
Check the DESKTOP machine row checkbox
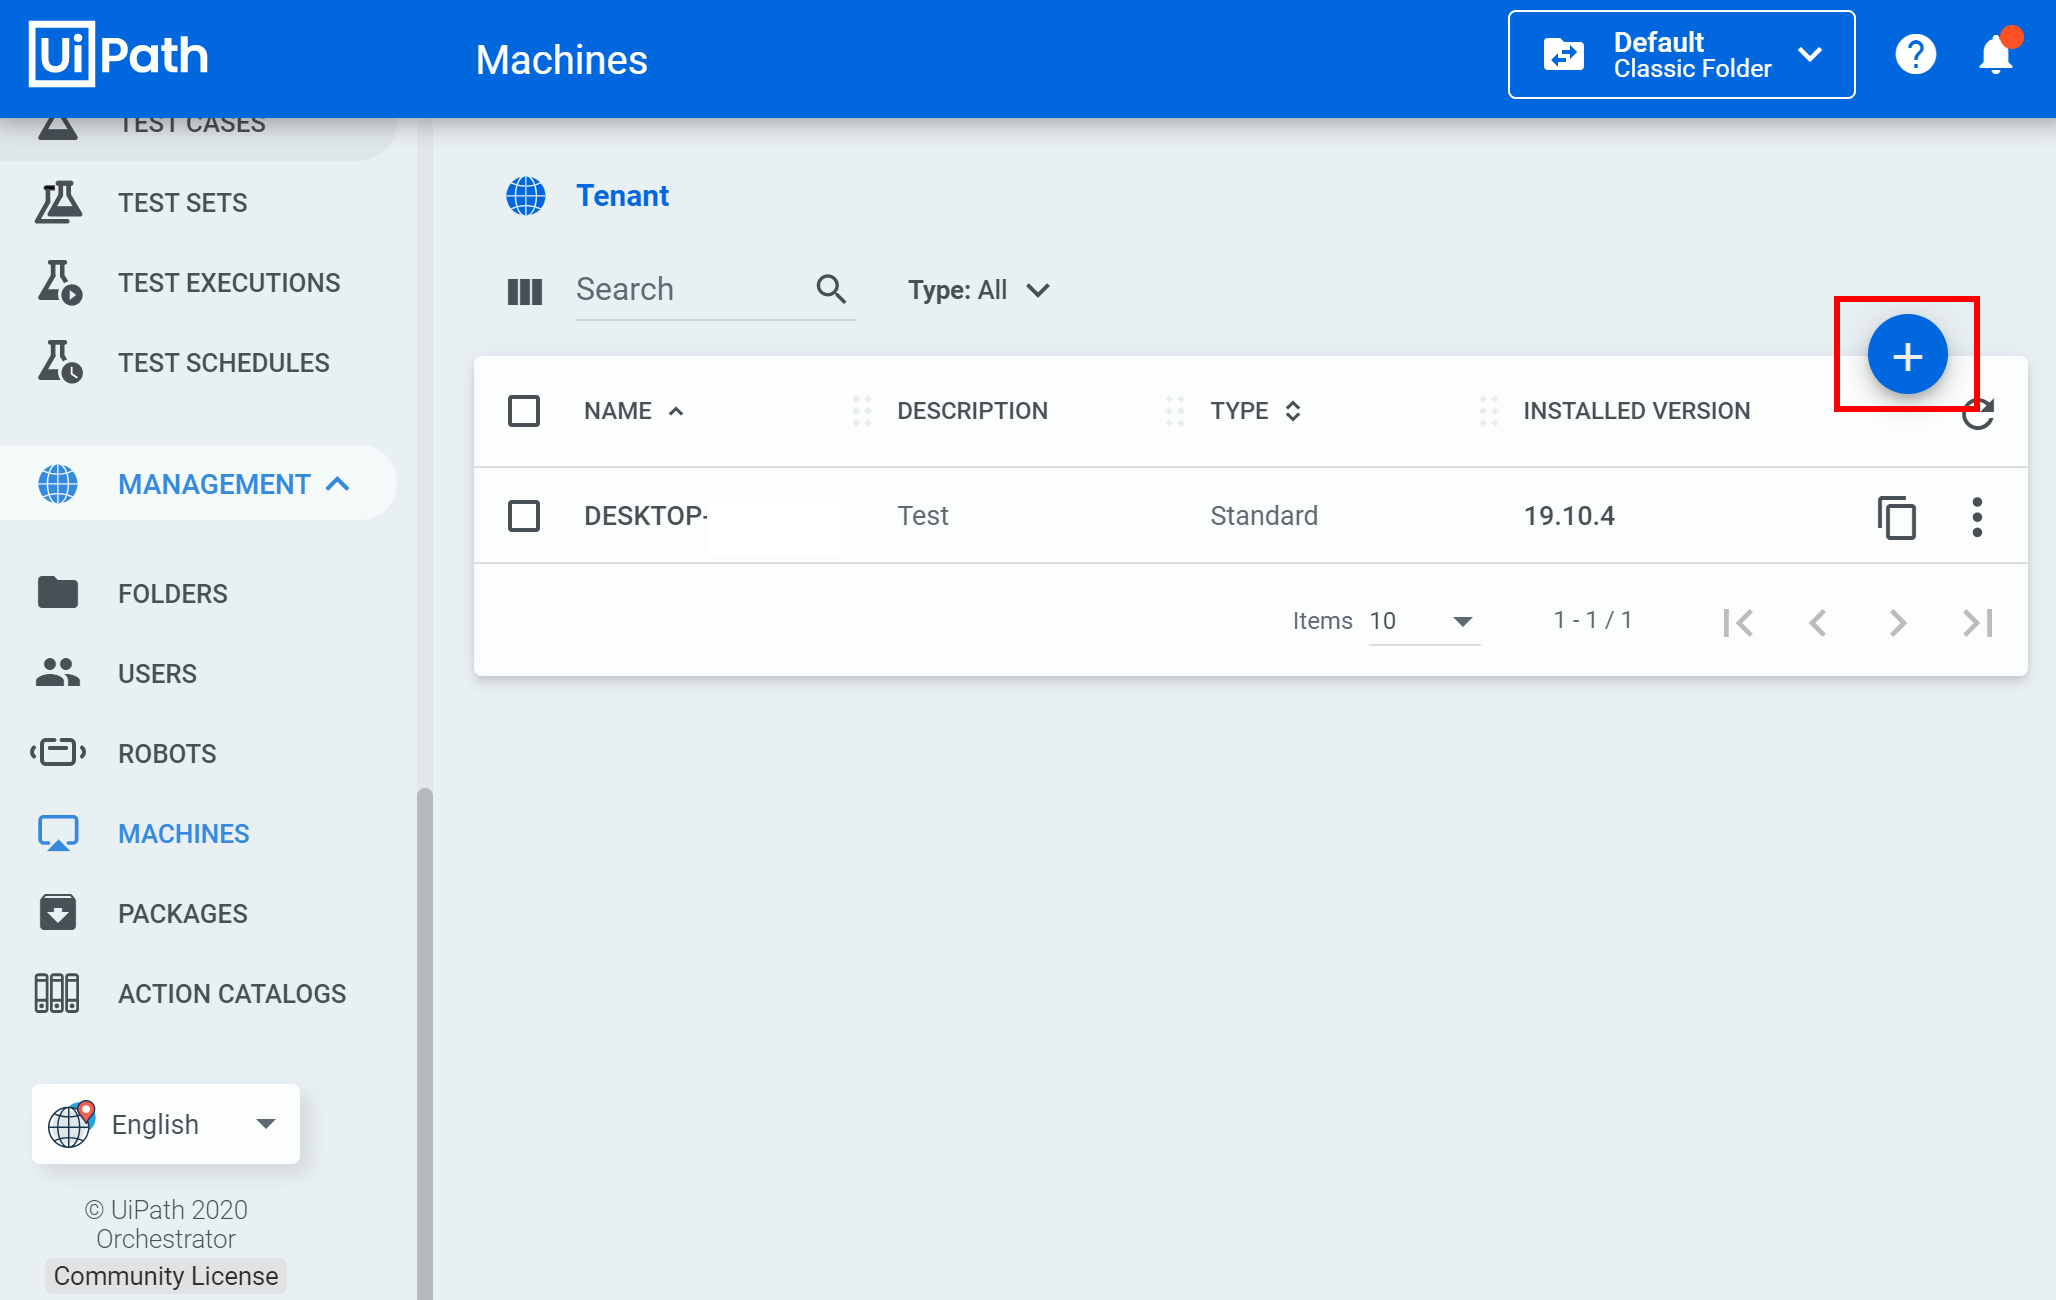pos(524,516)
